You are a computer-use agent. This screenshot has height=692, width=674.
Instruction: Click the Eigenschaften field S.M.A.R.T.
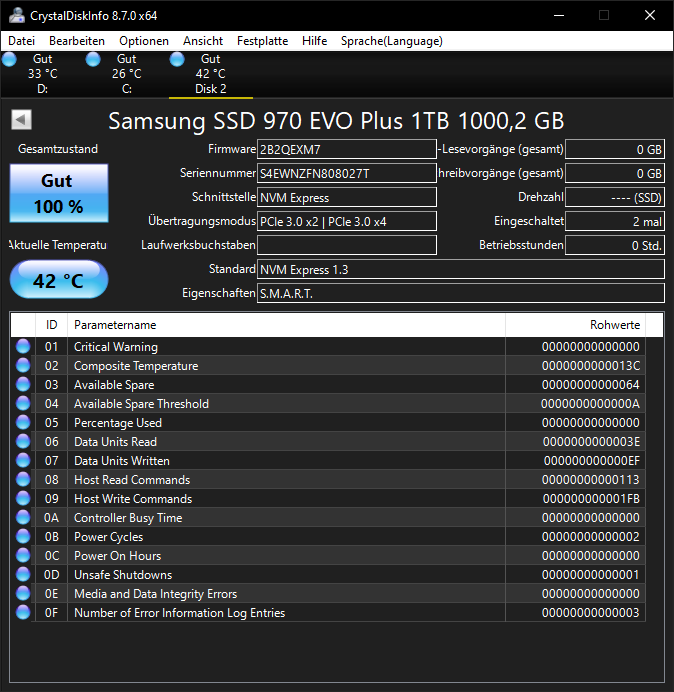[x=461, y=293]
